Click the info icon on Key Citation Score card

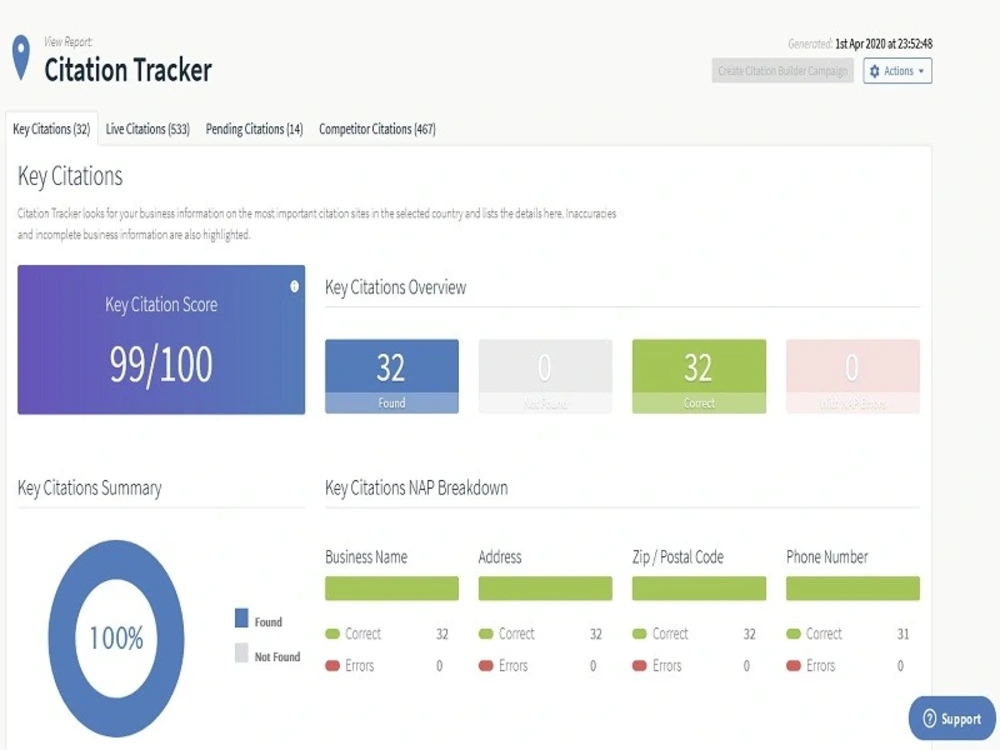(x=294, y=286)
